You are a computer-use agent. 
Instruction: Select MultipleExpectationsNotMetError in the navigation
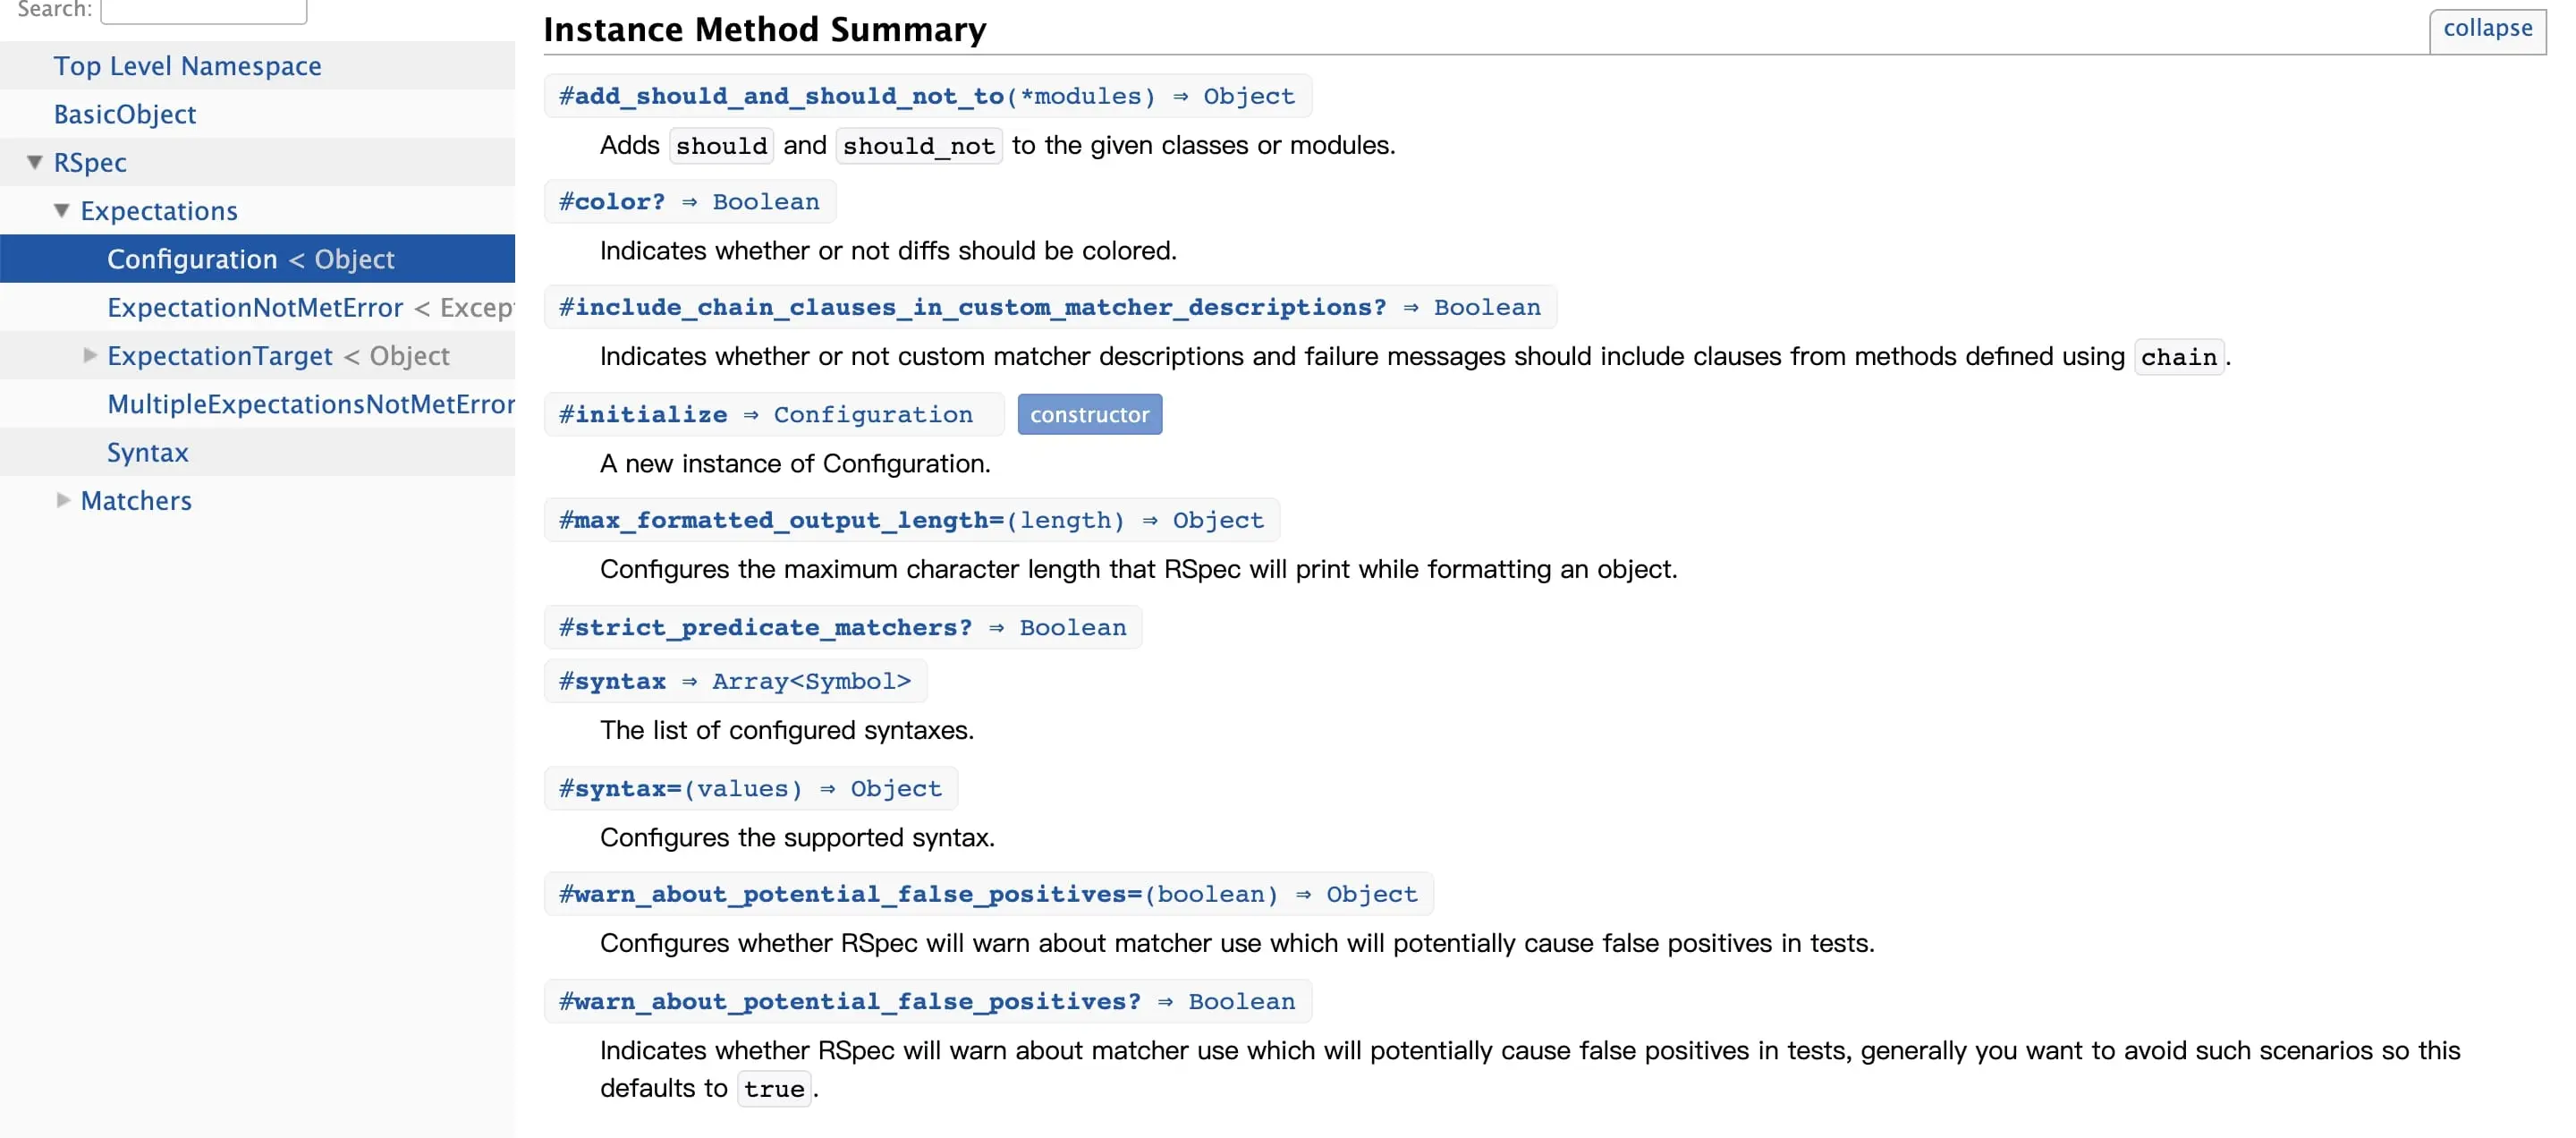click(x=310, y=404)
